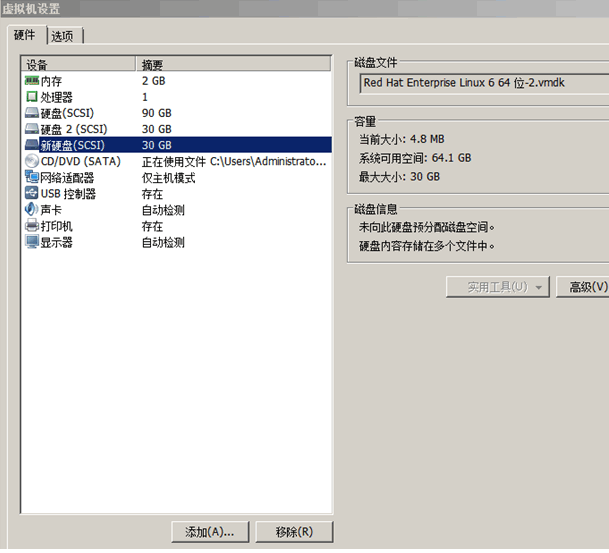Click the processor (处理器) icon

pyautogui.click(x=32, y=97)
